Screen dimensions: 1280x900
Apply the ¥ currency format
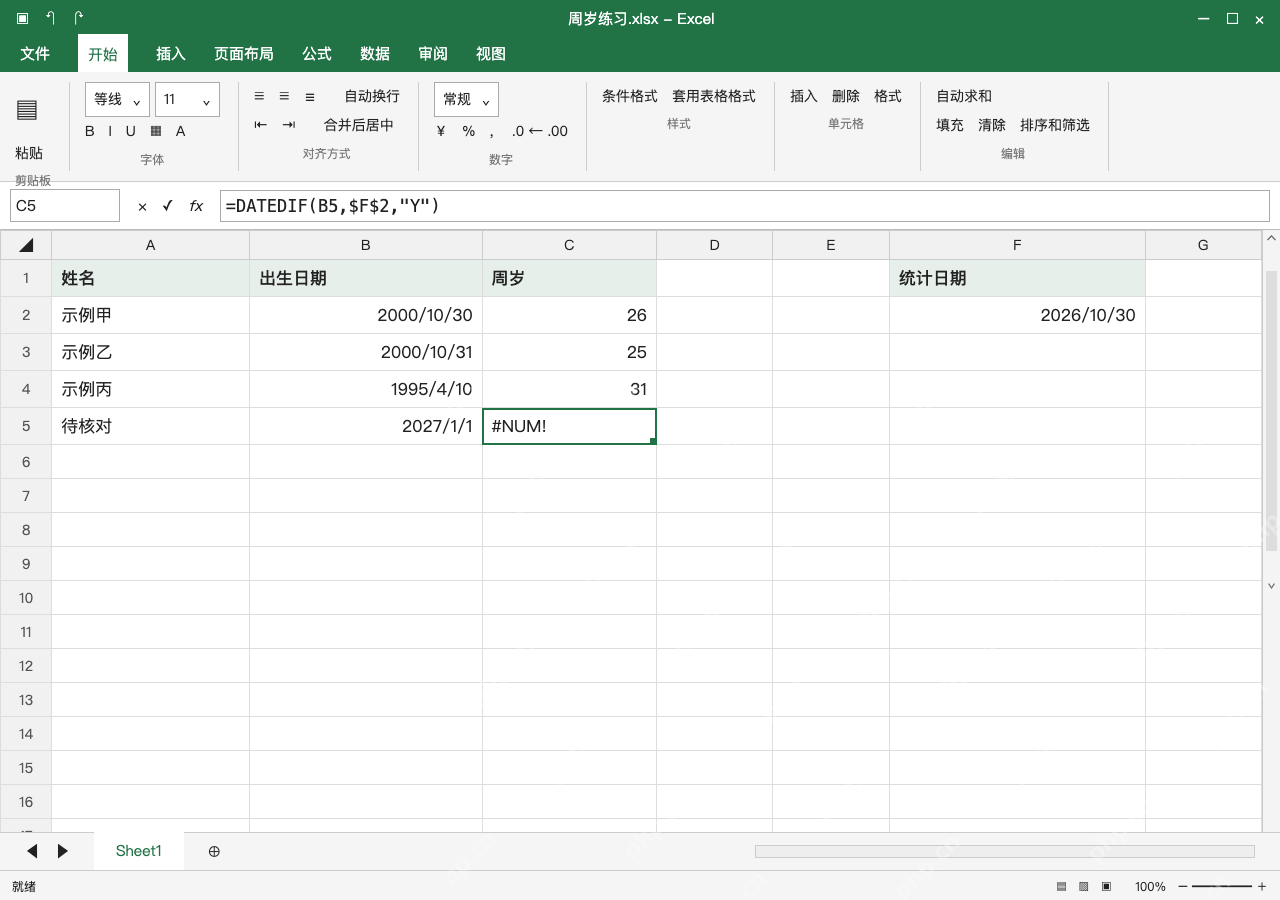(x=441, y=131)
